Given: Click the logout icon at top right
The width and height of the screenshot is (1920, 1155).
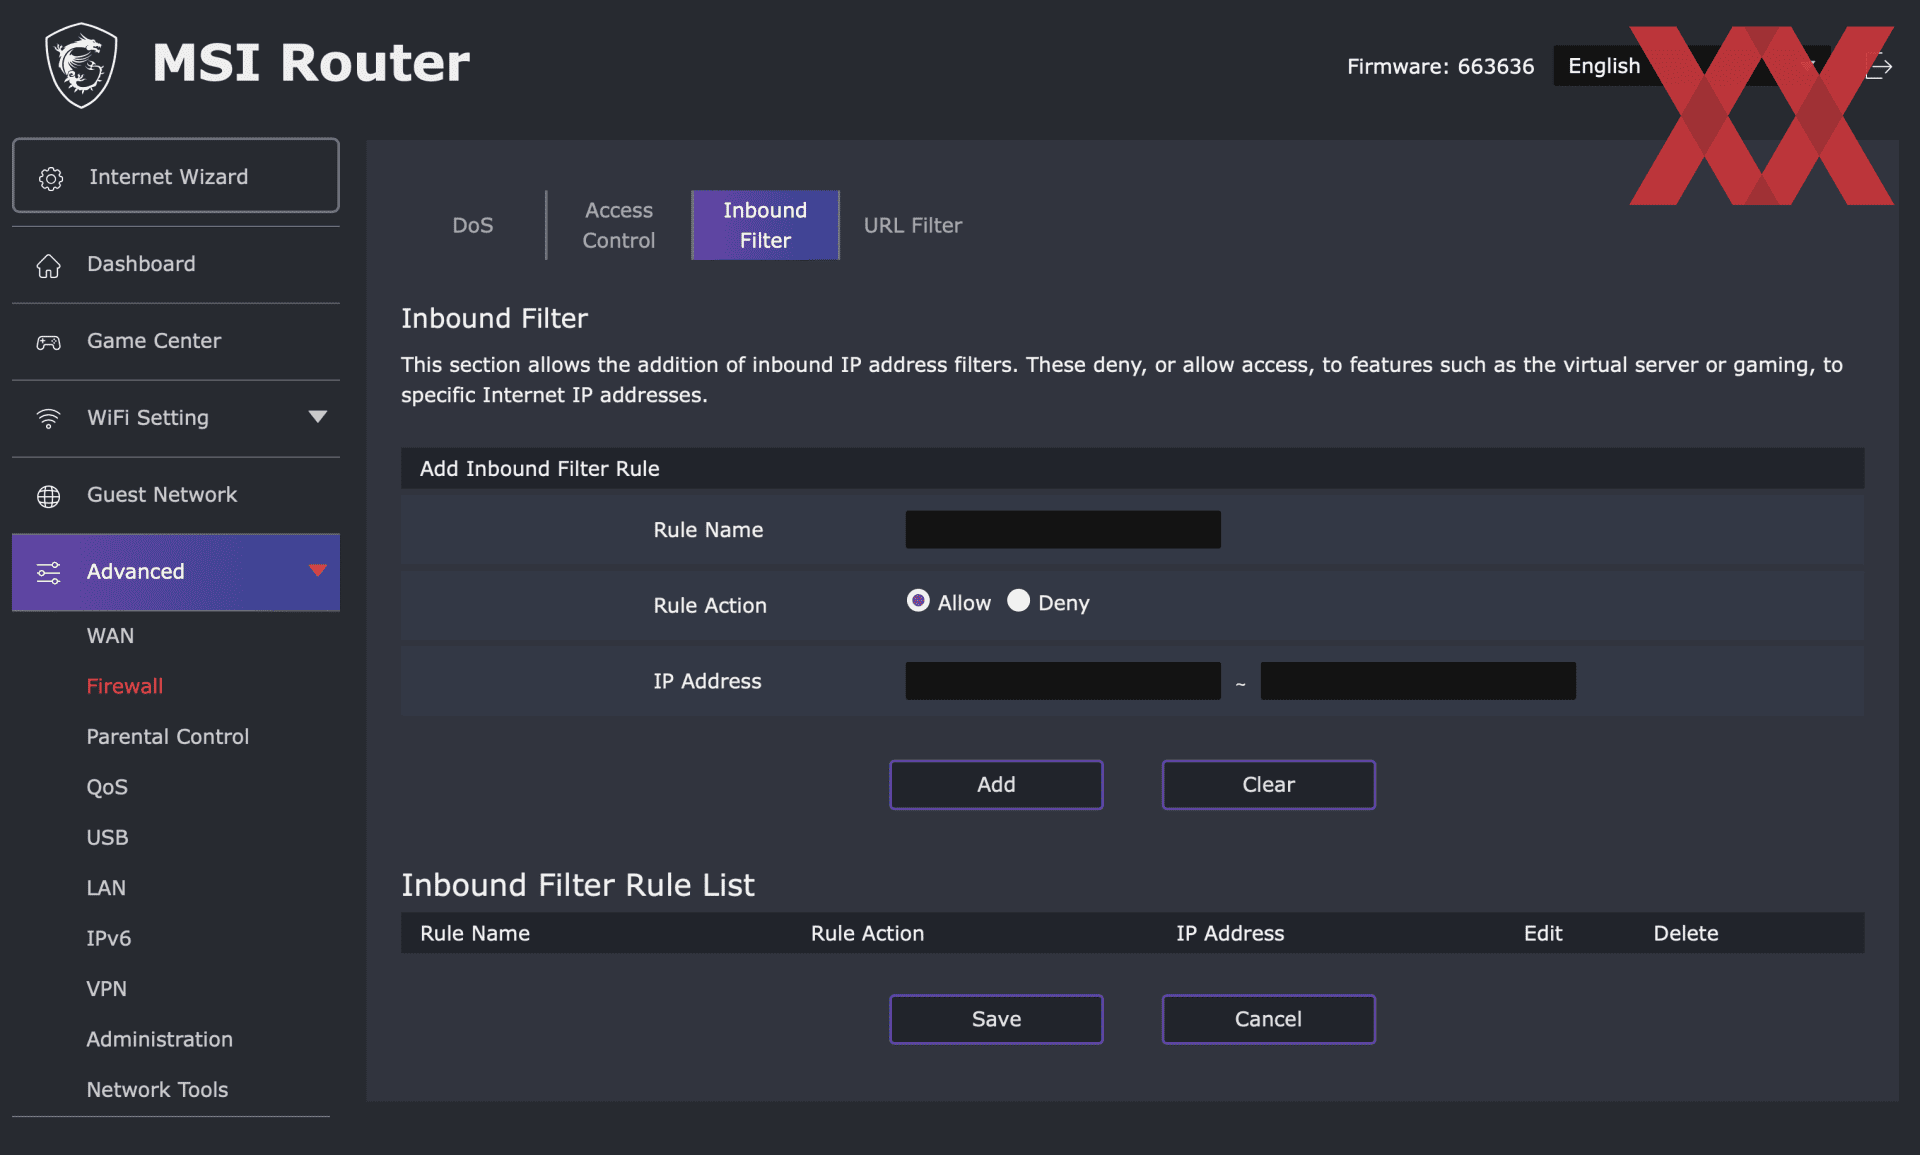Looking at the screenshot, I should point(1879,66).
